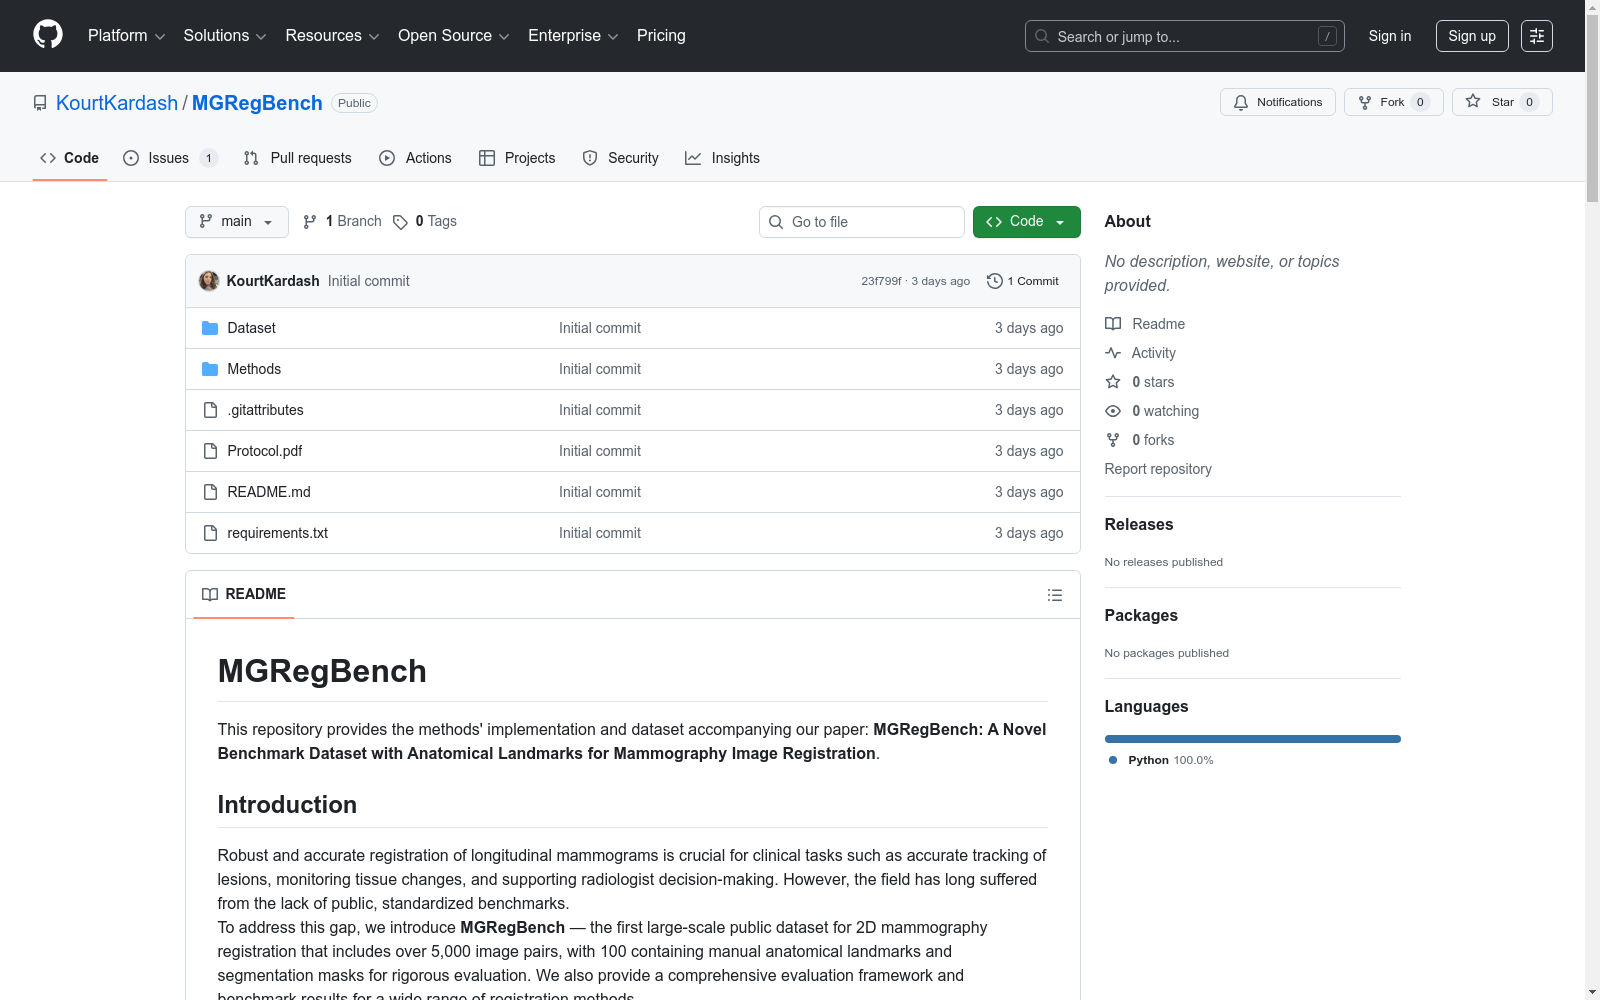Click the Issues count badge 1

(208, 158)
